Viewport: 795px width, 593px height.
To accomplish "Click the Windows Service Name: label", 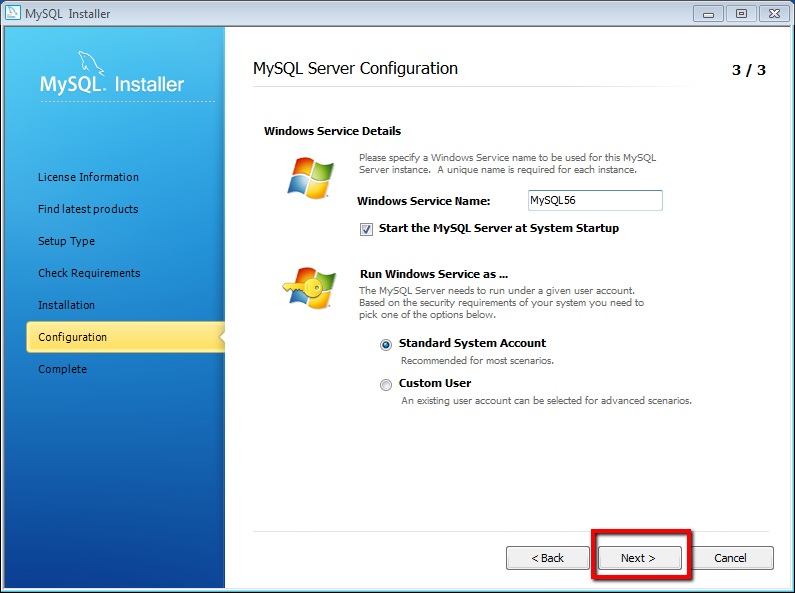I will tap(424, 201).
